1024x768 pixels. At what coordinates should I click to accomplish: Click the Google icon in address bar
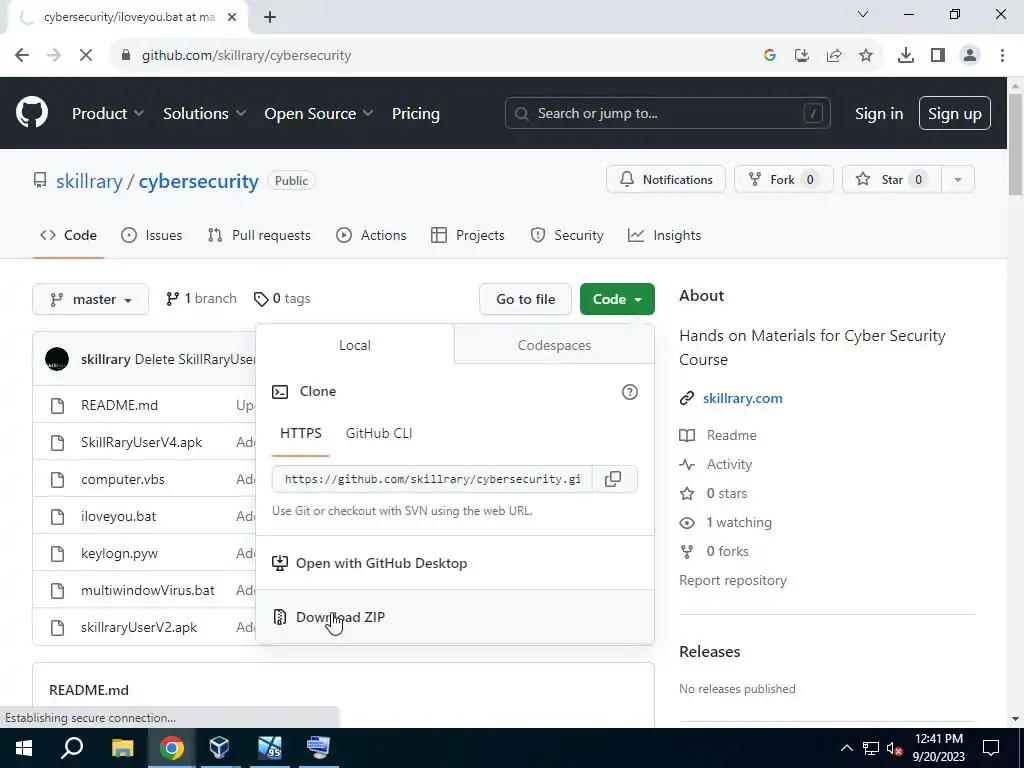pos(770,56)
